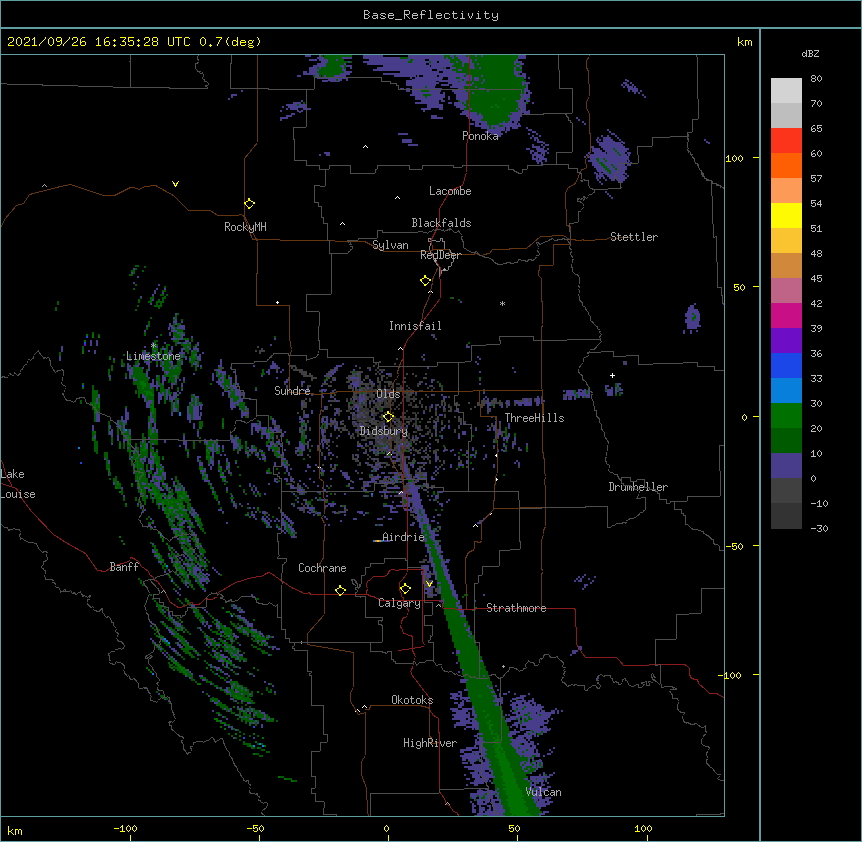Click the Base_Reflectivity title text
The width and height of the screenshot is (862, 842).
[431, 15]
